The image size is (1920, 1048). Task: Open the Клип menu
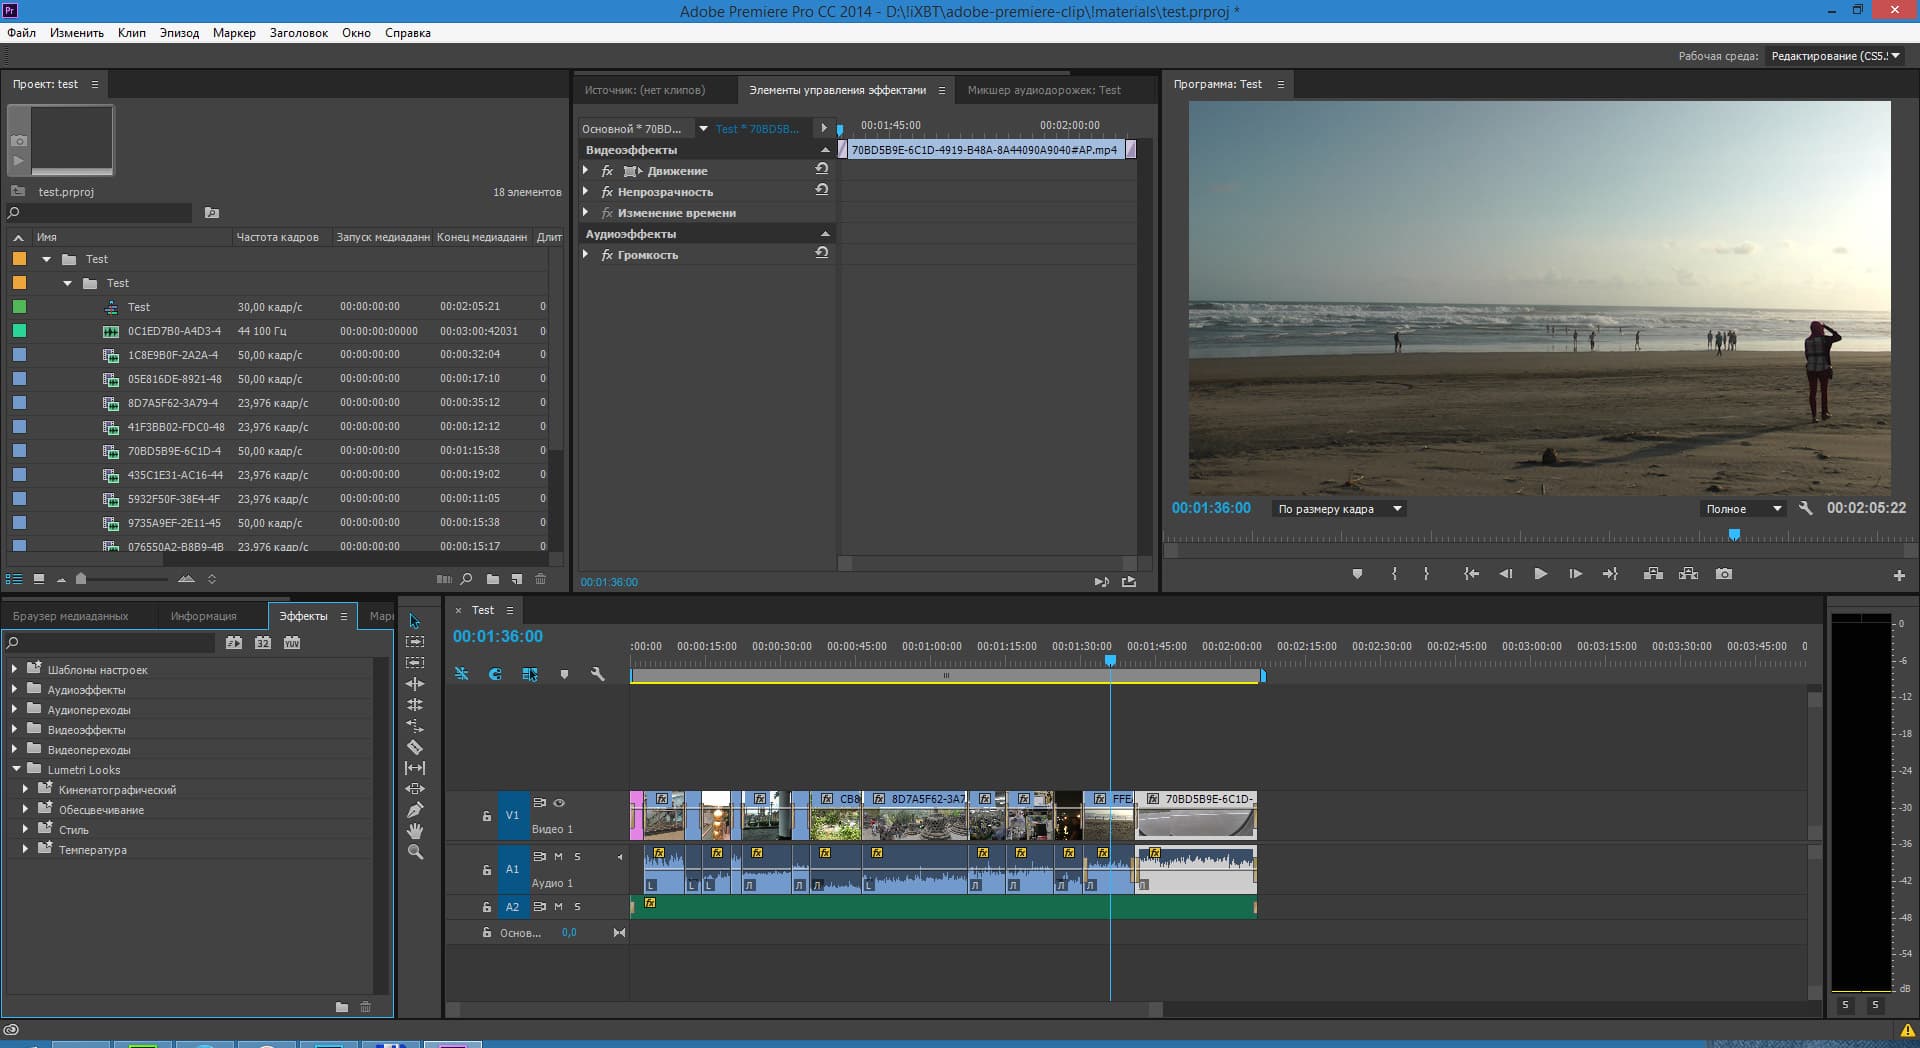coord(131,33)
